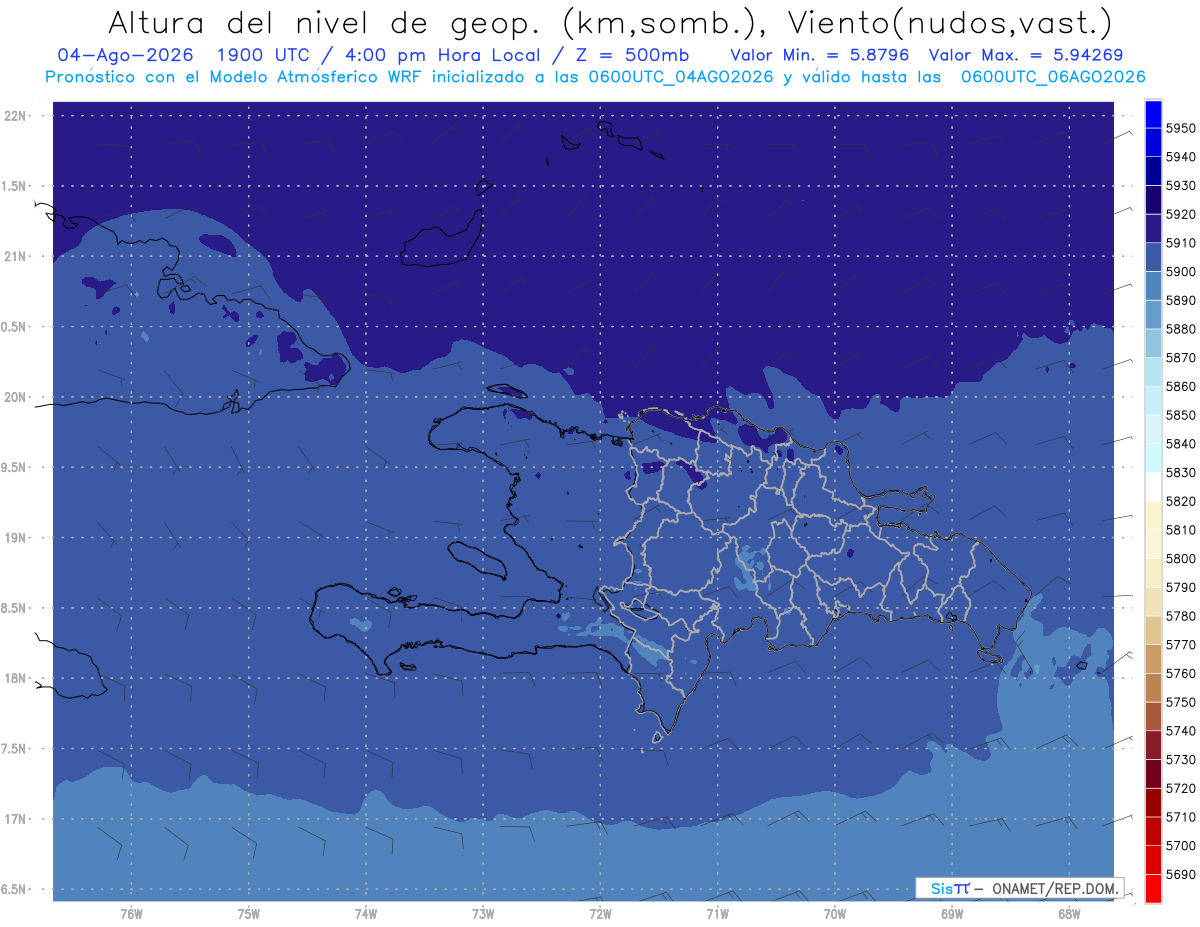
Task: Click 'Valor Min. = 5.8796' text
Action: 821,55
